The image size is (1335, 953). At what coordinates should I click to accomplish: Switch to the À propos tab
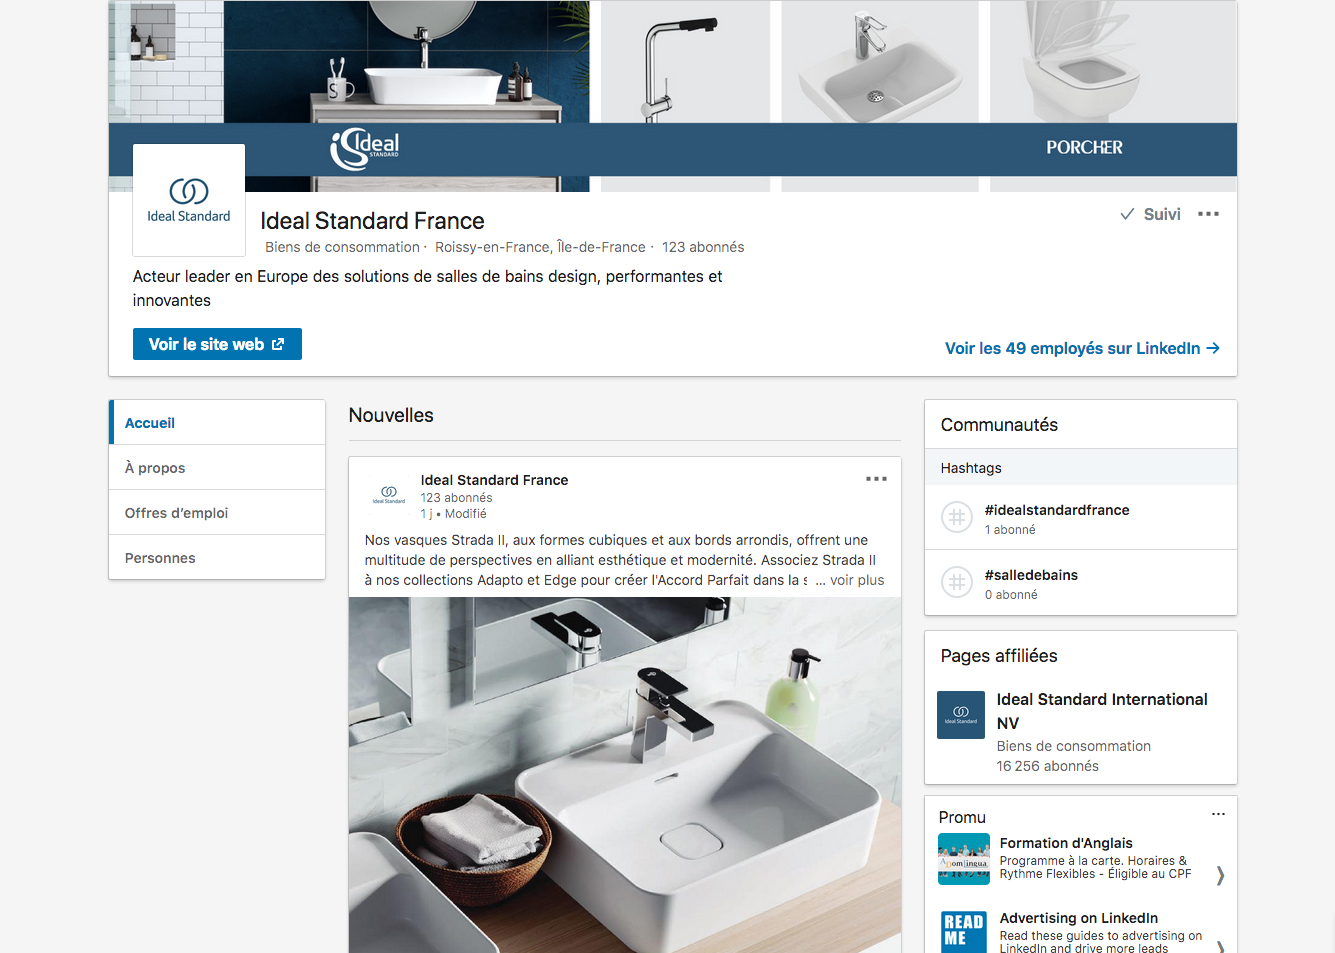(217, 468)
